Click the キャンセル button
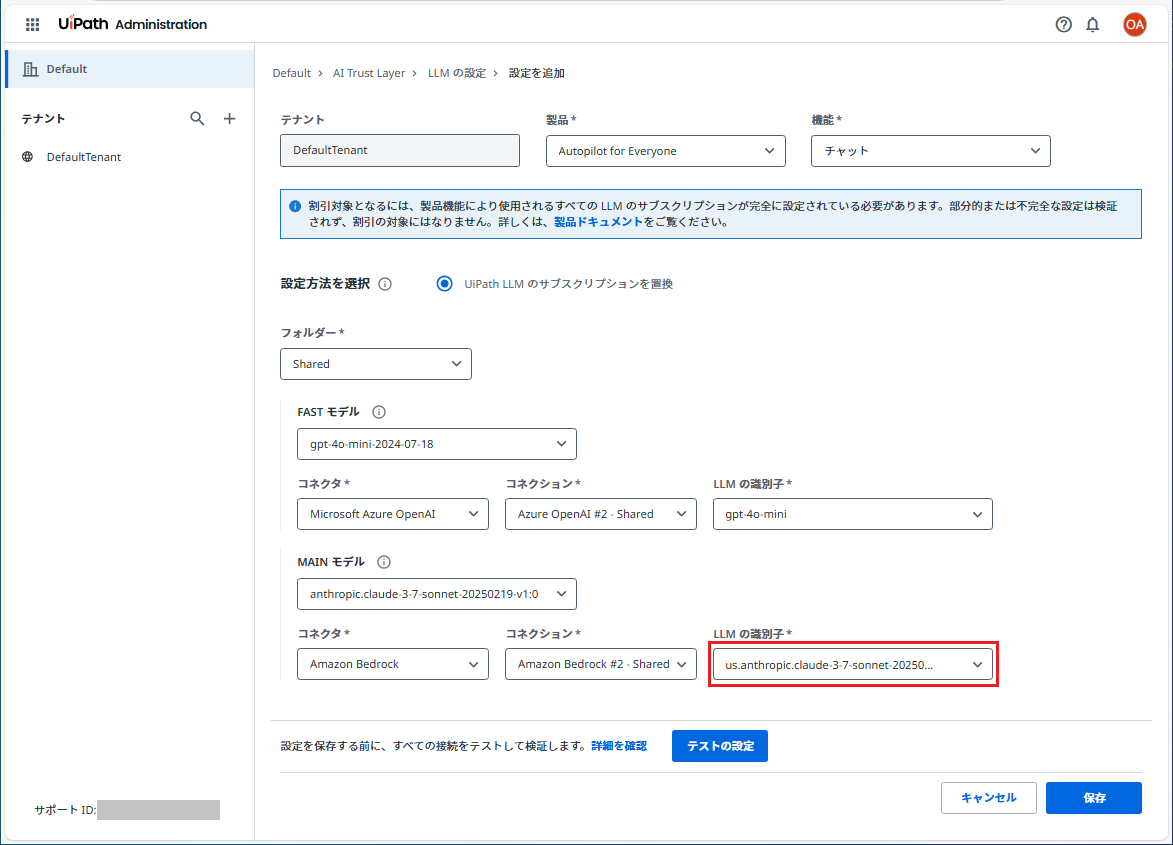1173x845 pixels. pyautogui.click(x=988, y=798)
